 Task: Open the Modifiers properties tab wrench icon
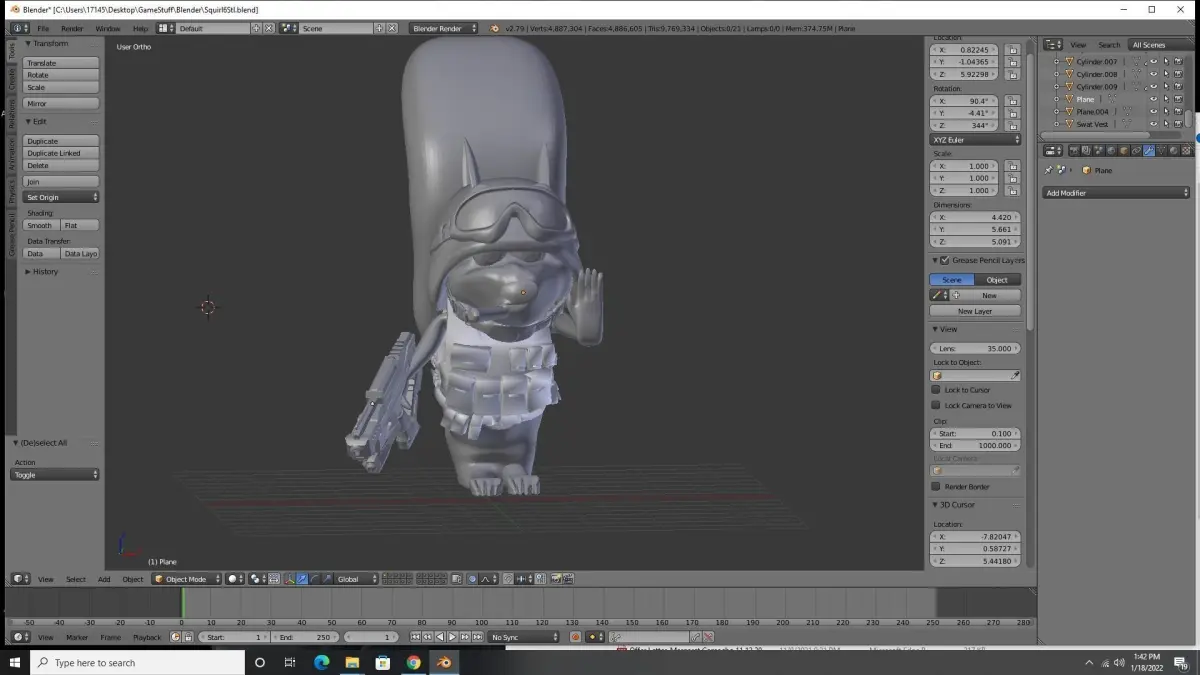[x=1149, y=150]
